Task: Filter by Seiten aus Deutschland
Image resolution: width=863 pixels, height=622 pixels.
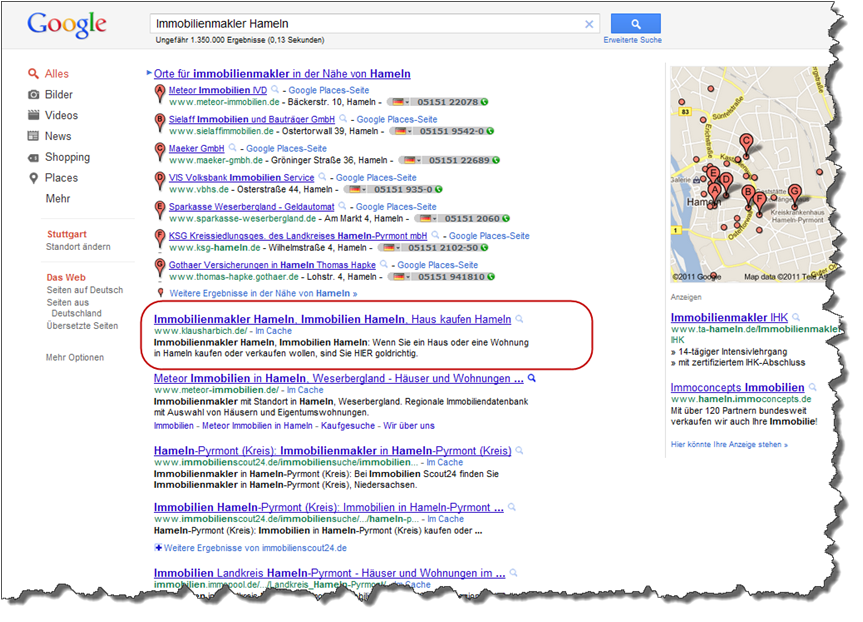Action: 75,308
